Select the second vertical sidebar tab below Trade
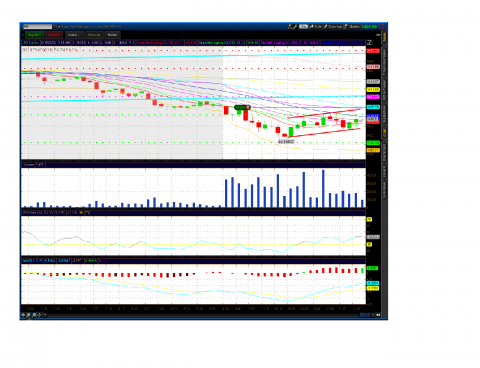This screenshot has width=480, height=368. [384, 62]
